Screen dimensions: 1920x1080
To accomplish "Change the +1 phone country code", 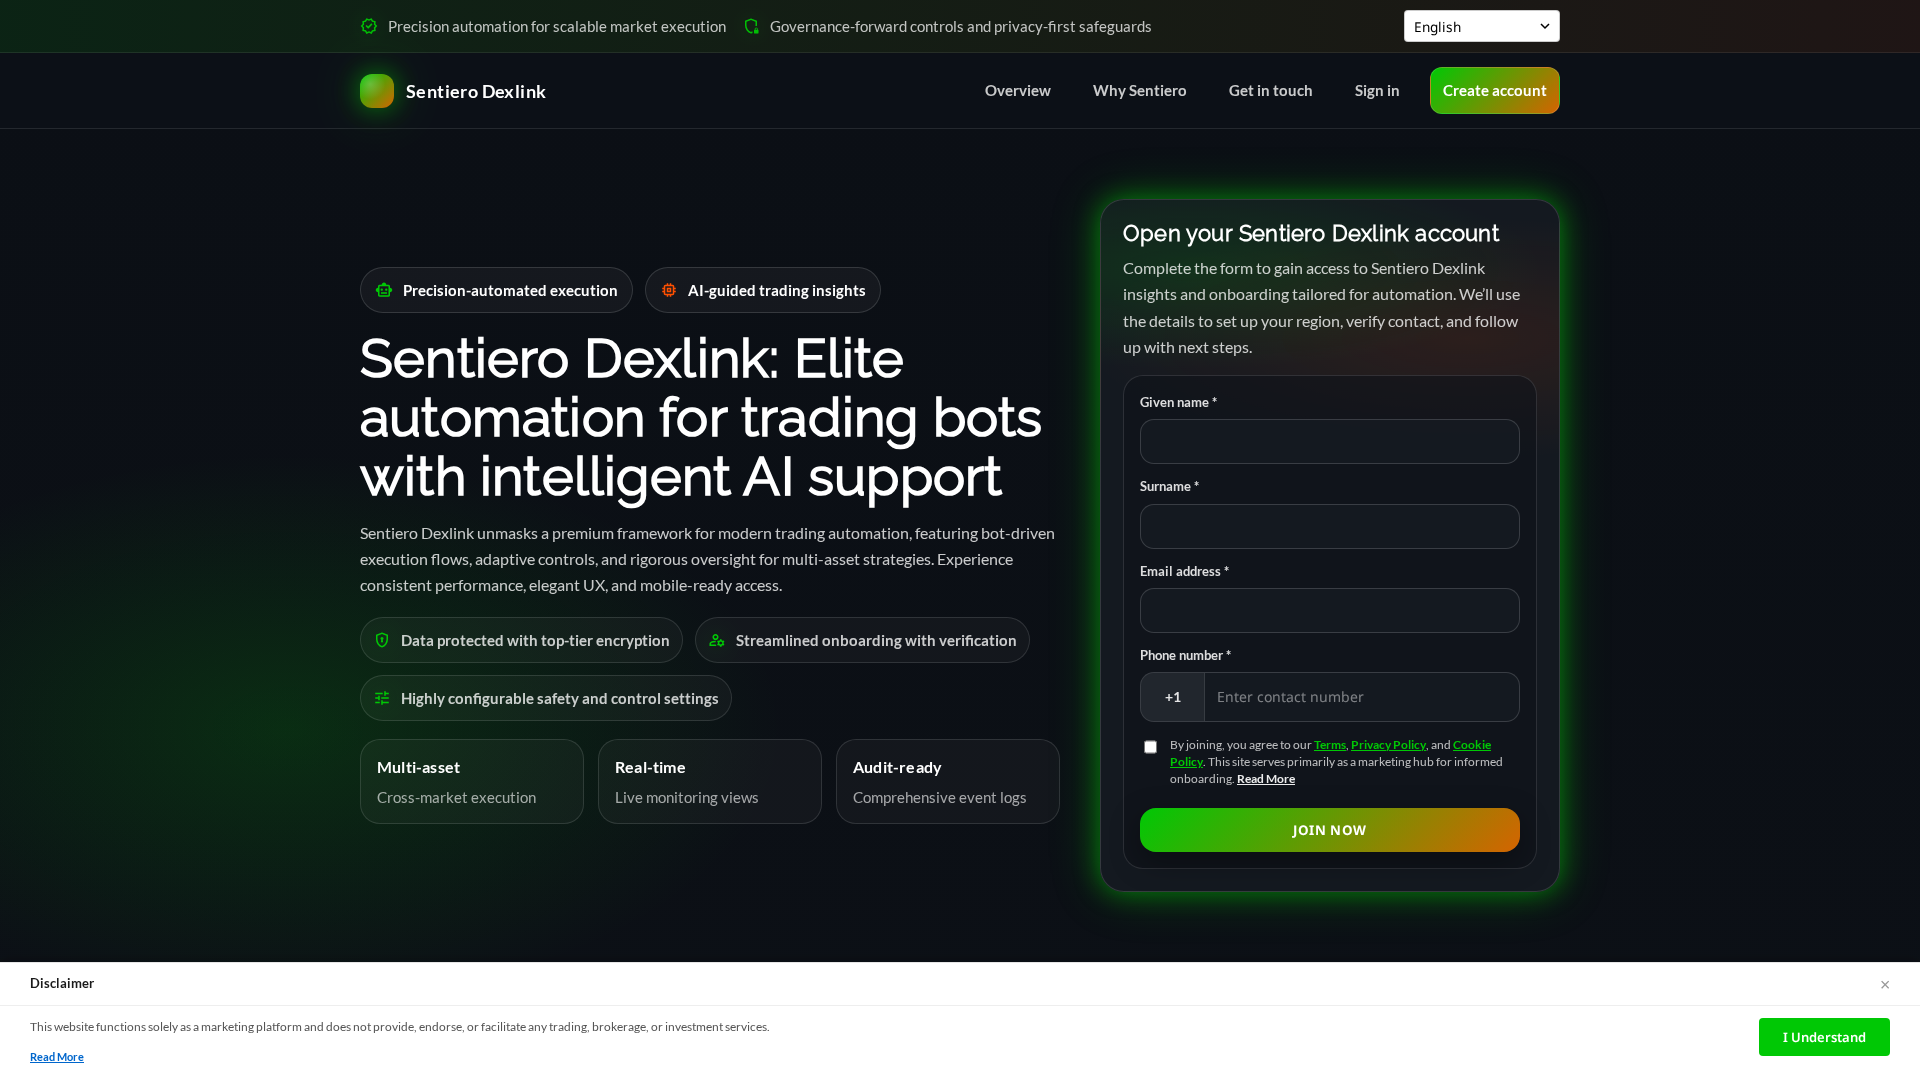I will tap(1172, 697).
